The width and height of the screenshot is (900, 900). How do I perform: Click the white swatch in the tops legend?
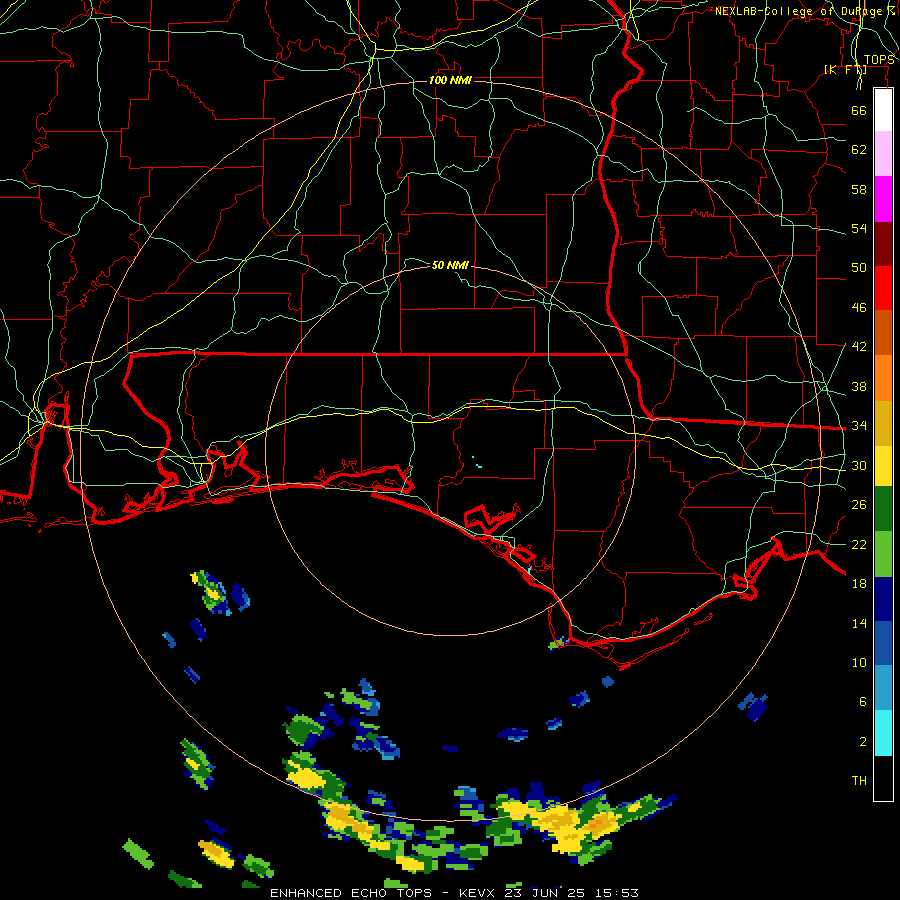pyautogui.click(x=883, y=110)
